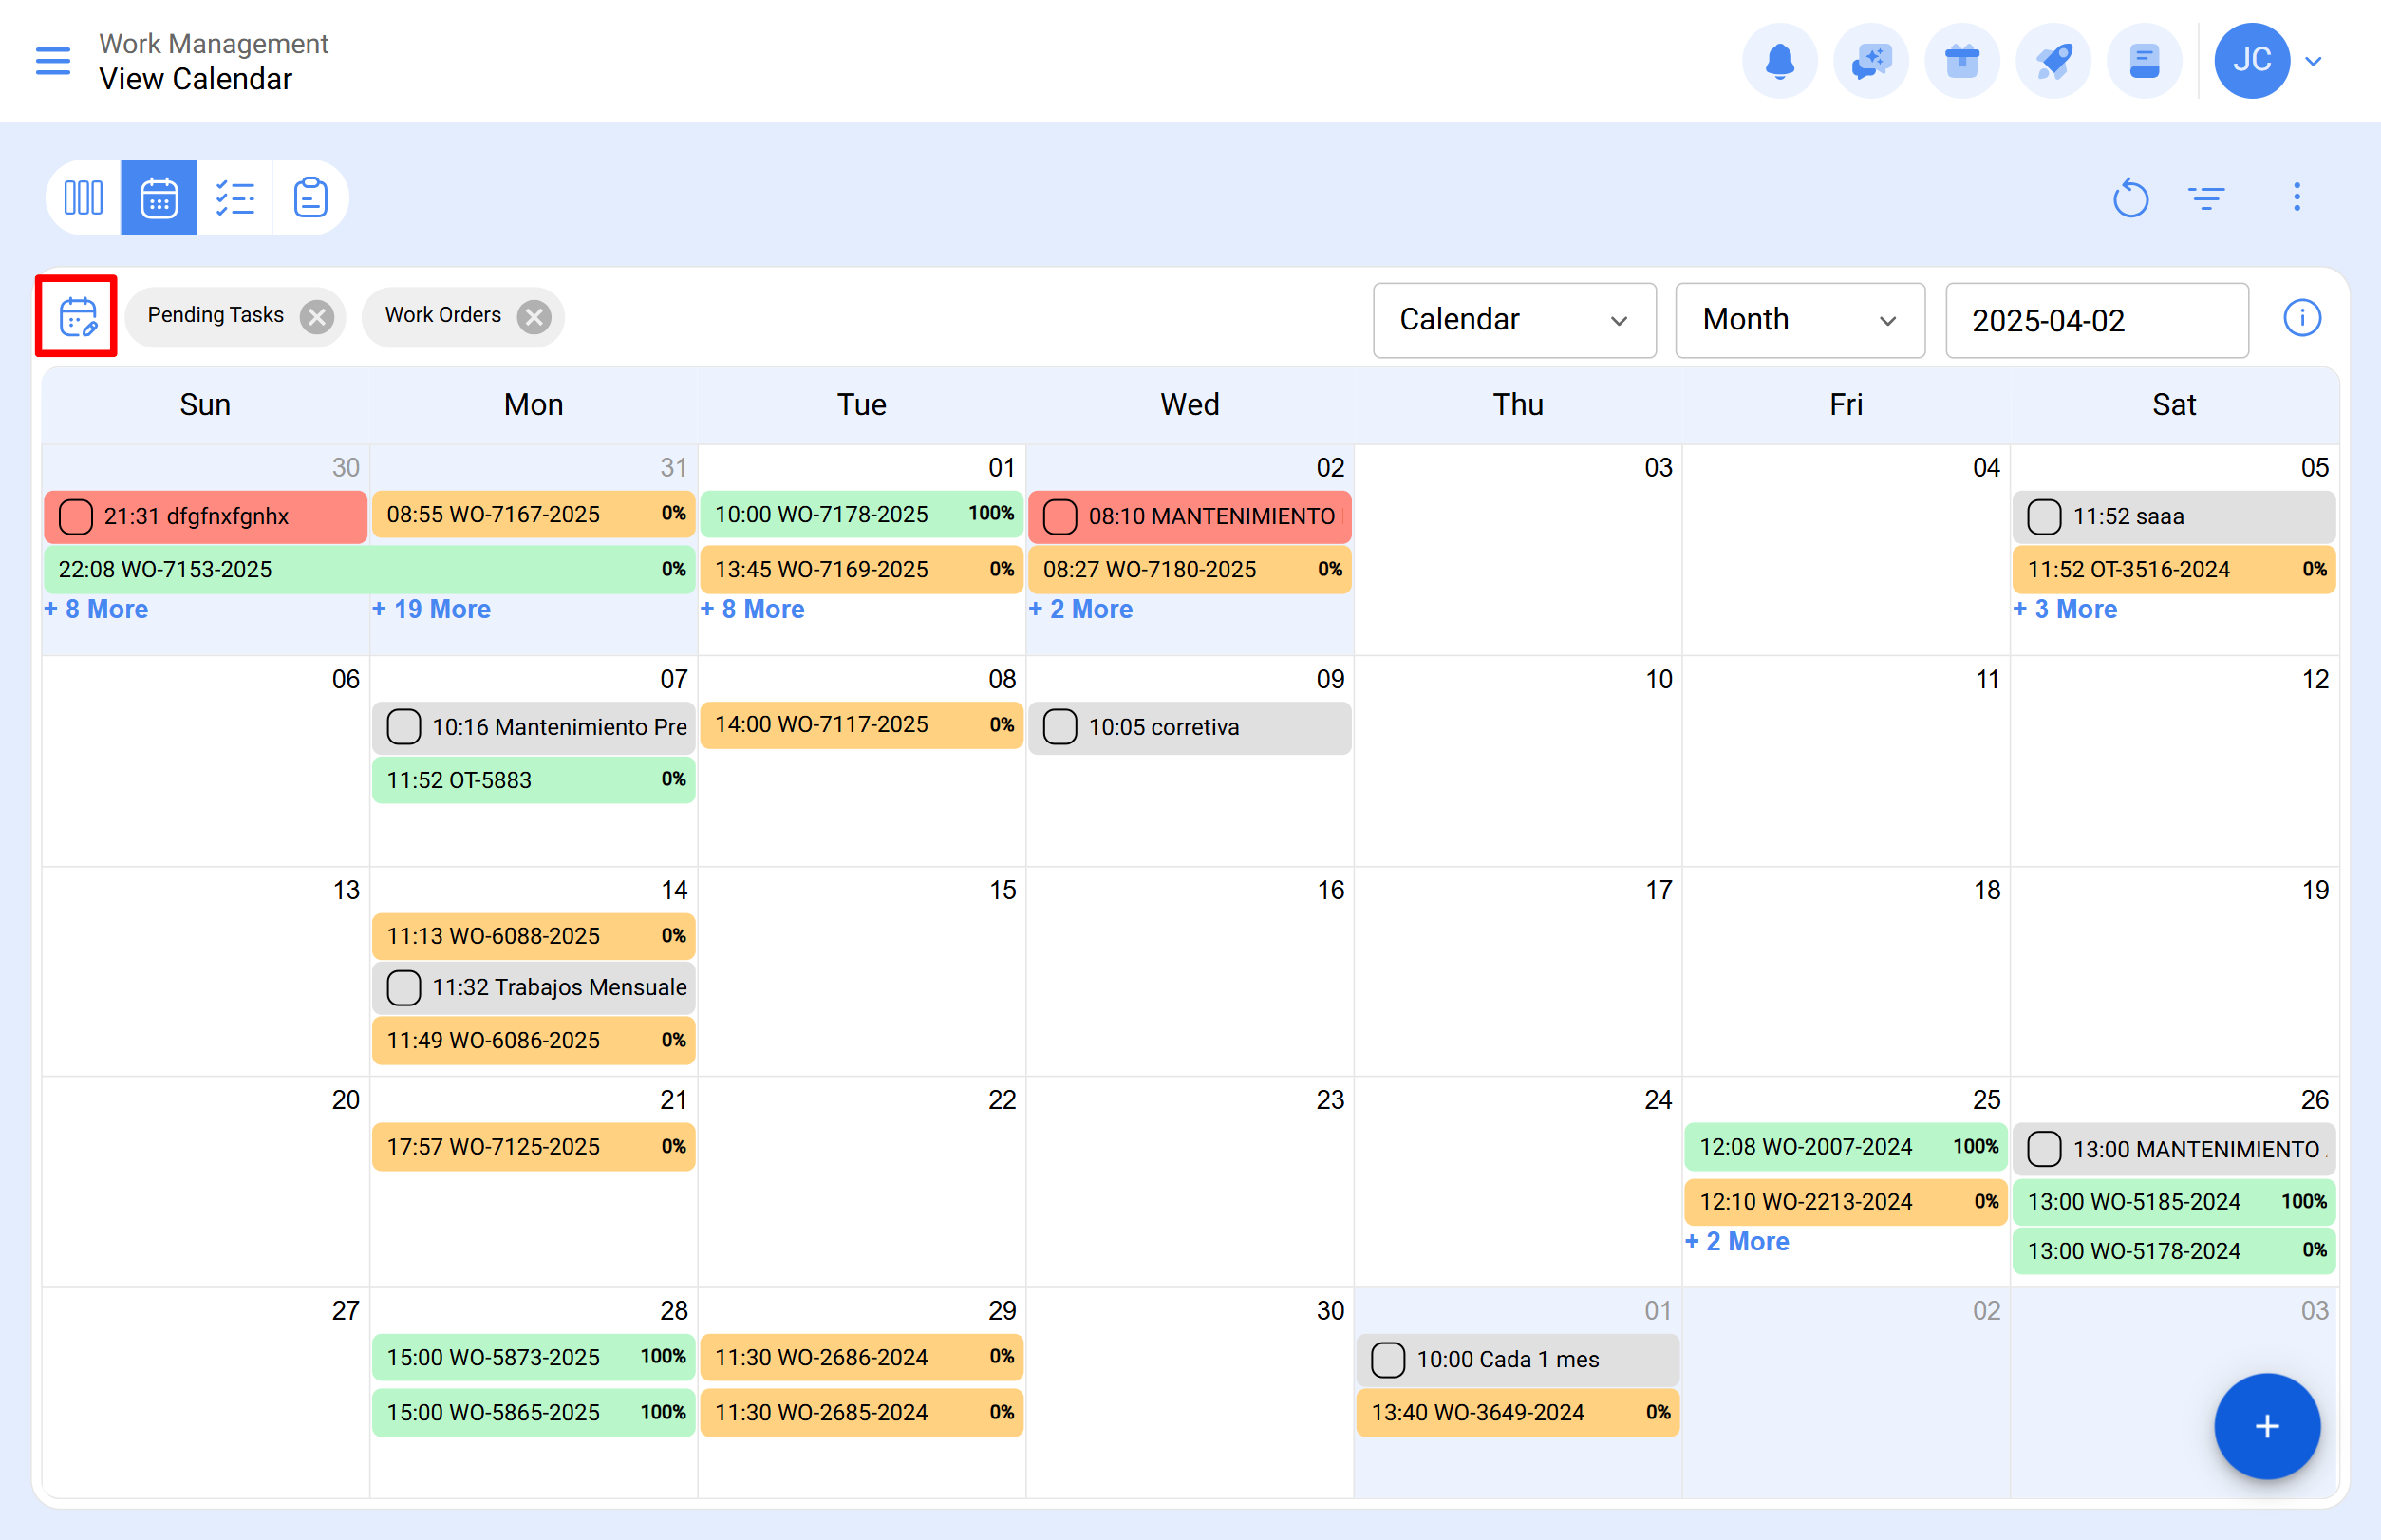The image size is (2381, 1540).
Task: Open work order 11:49 WO-6086-2025
Action: click(x=533, y=1040)
